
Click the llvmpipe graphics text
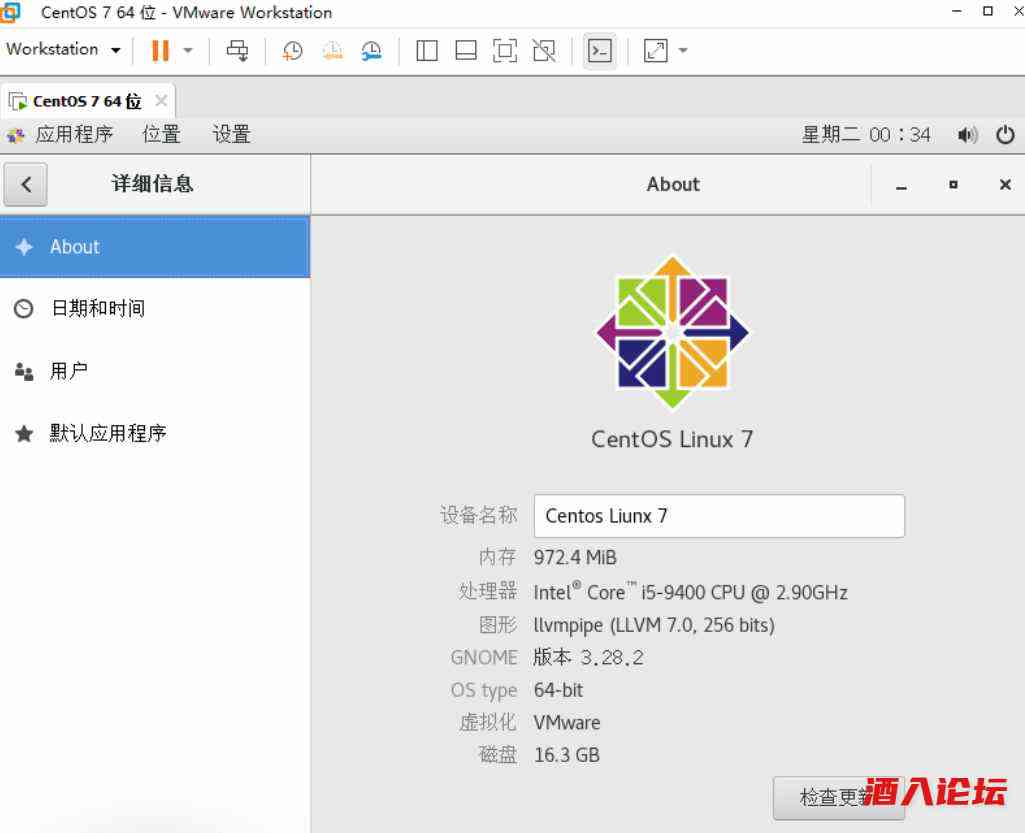pos(654,625)
